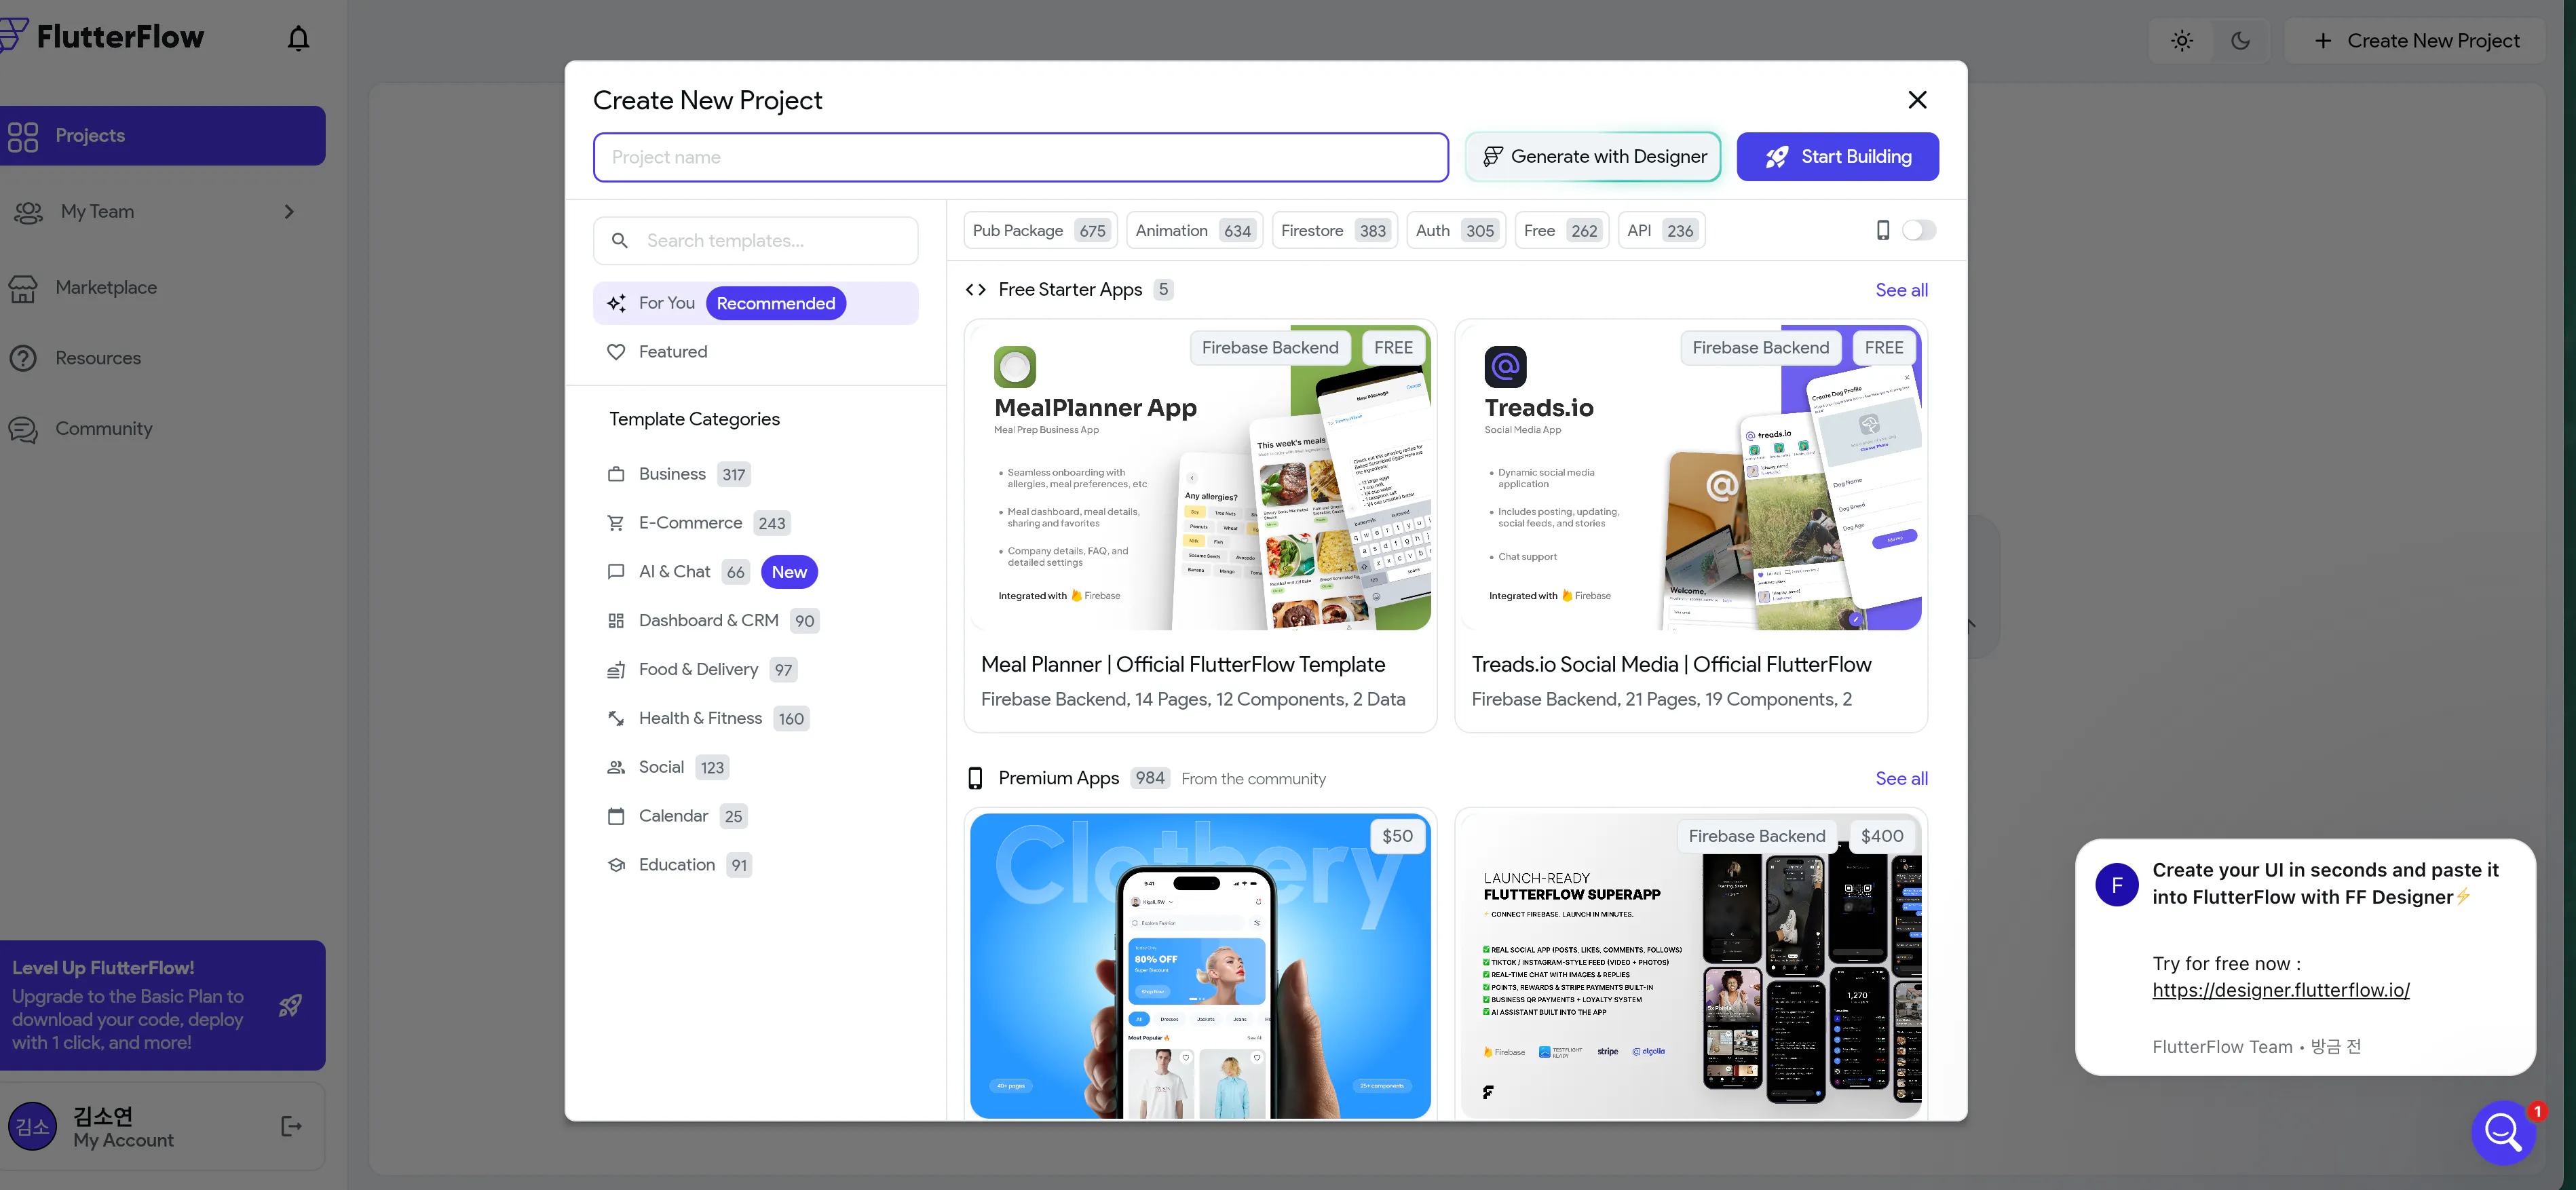
Task: Filter by Pub Package tag
Action: coord(1040,231)
